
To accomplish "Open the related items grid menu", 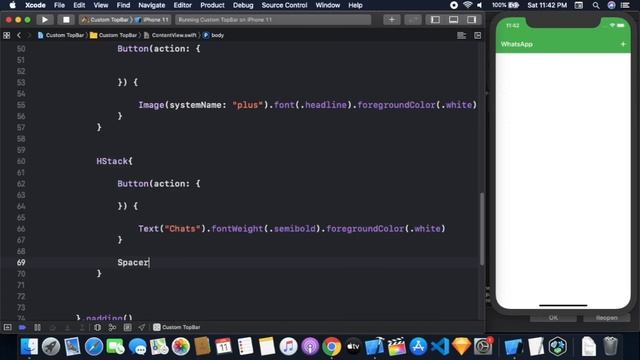I will (7, 36).
